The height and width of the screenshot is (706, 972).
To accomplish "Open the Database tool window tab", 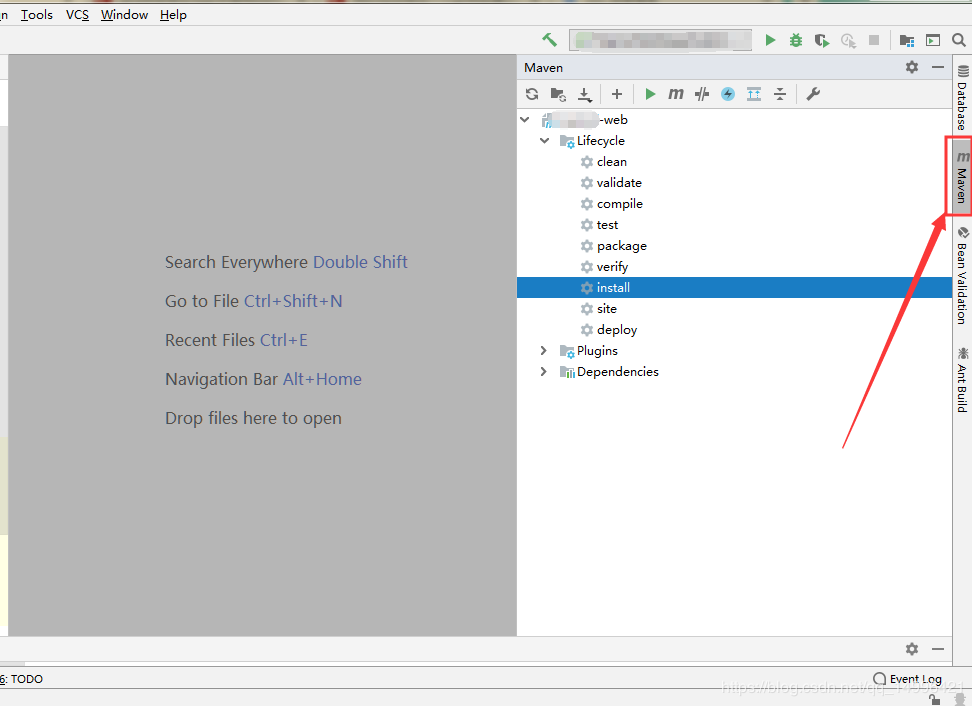I will [962, 98].
